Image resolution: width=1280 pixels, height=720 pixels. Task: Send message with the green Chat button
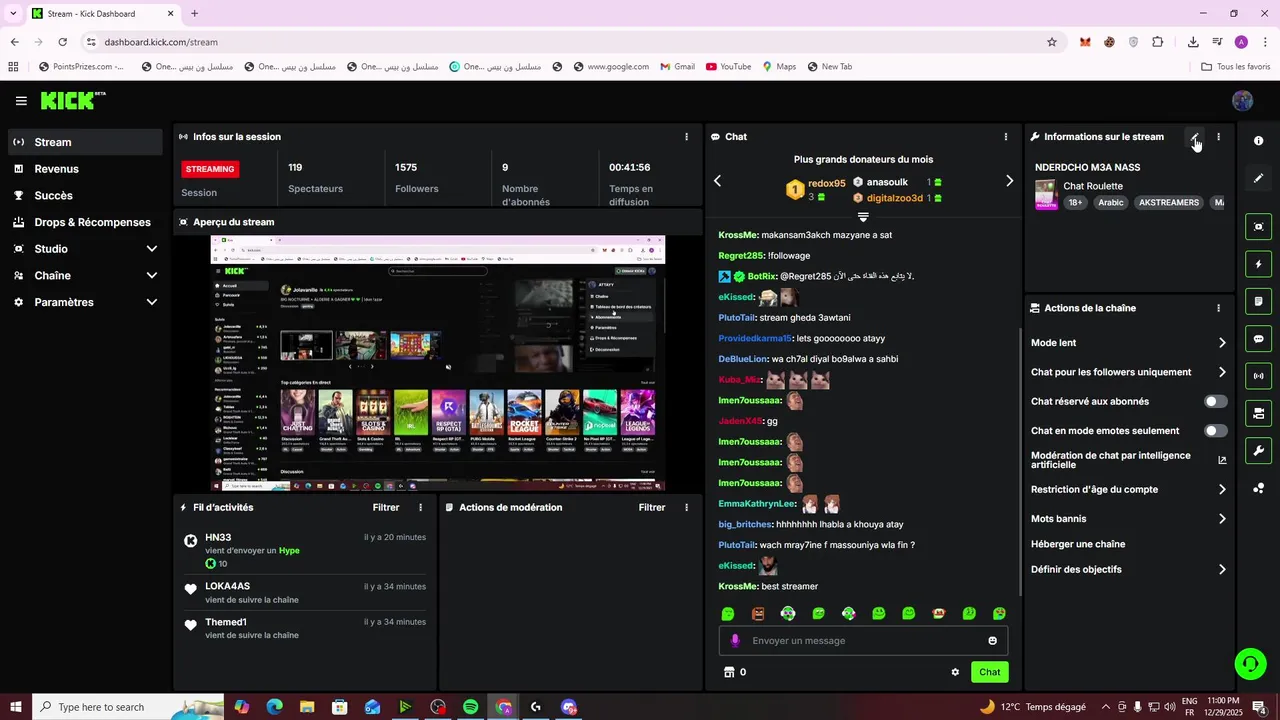pos(989,672)
